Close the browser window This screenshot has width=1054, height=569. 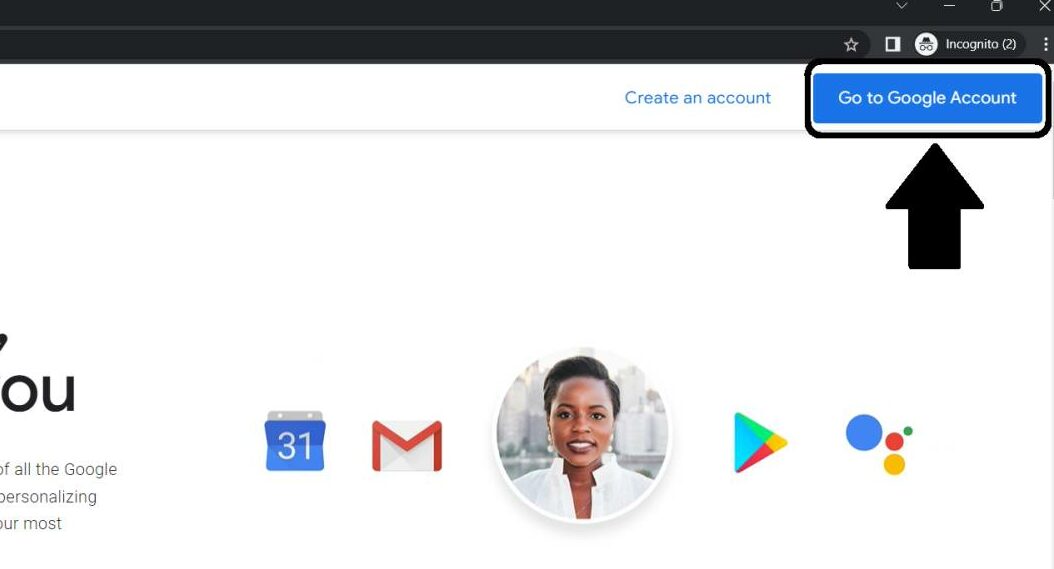coord(1045,6)
